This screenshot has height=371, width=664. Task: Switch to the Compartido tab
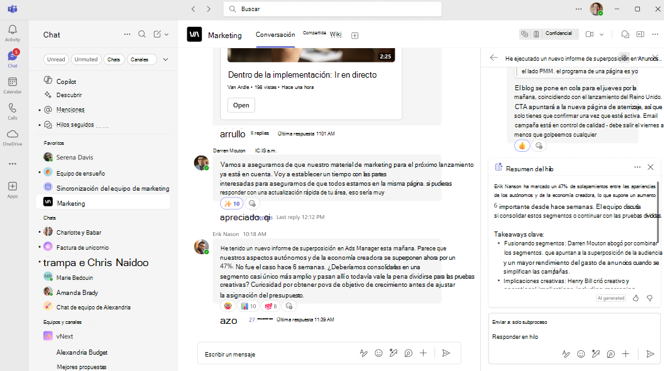tap(314, 33)
